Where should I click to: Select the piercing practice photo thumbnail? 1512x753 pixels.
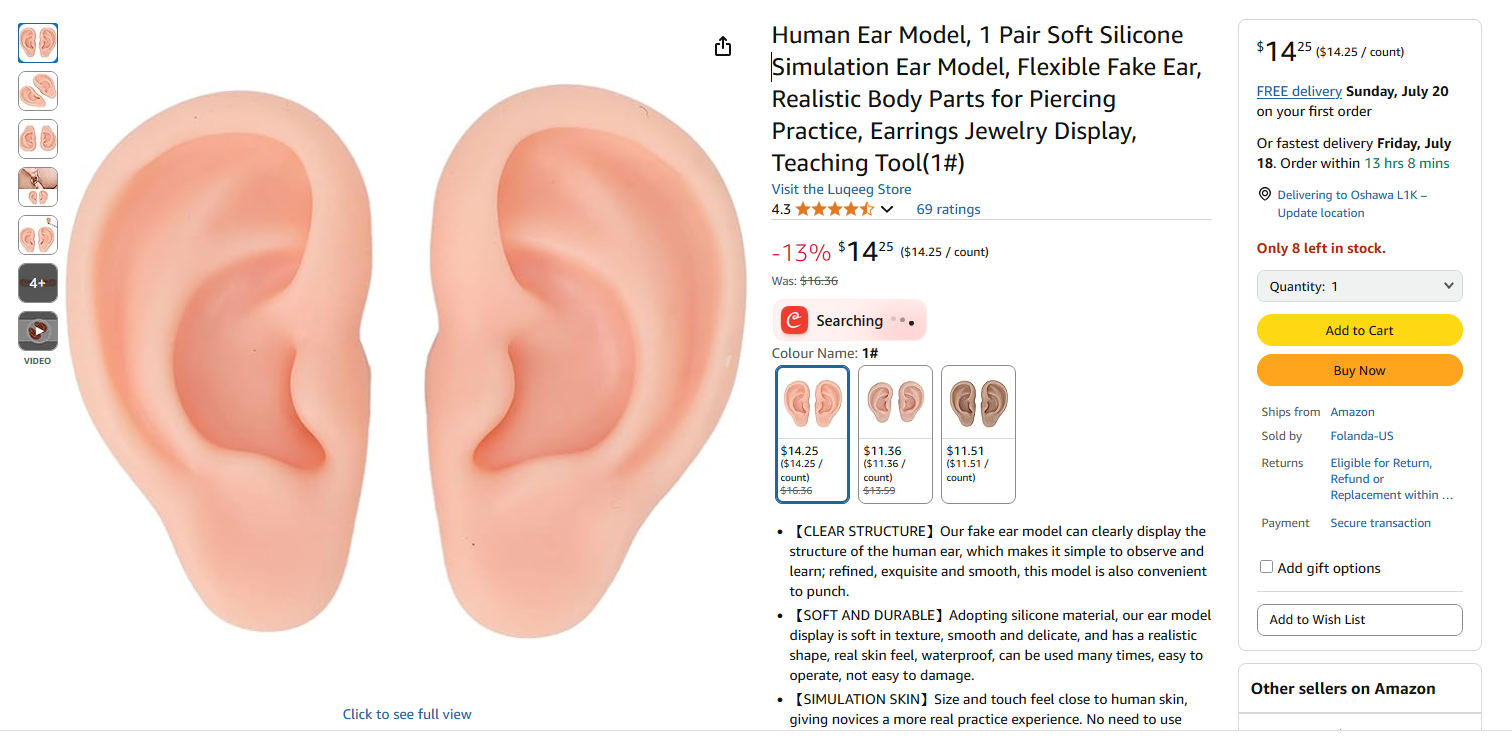point(38,187)
